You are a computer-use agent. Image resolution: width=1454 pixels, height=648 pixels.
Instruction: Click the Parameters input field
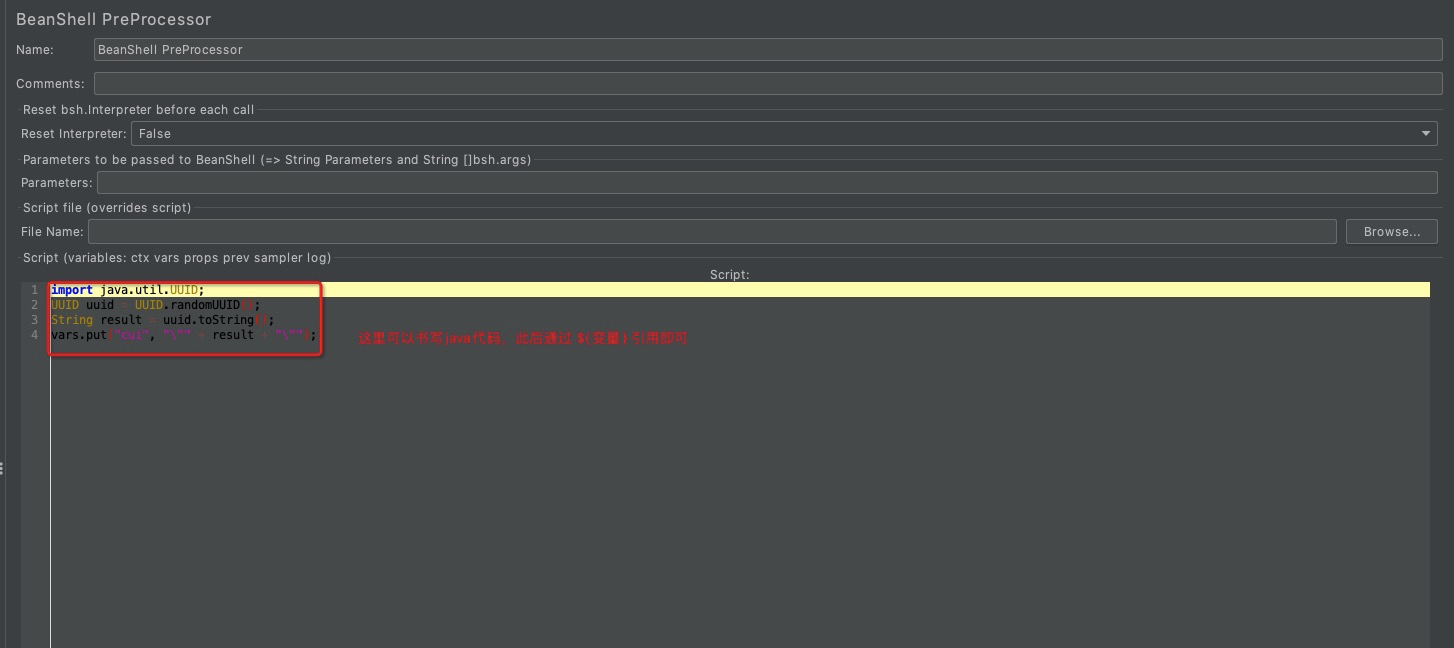pos(767,183)
